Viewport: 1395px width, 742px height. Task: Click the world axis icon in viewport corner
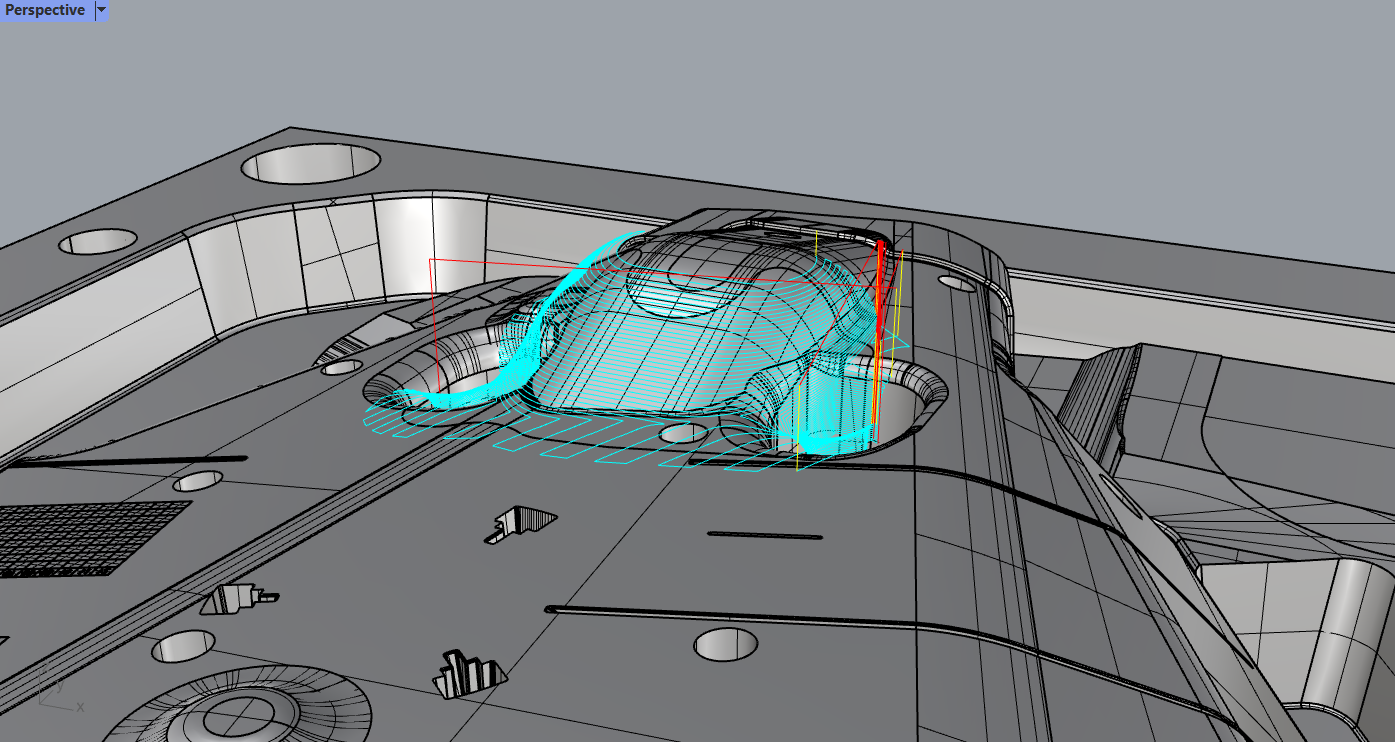point(62,697)
